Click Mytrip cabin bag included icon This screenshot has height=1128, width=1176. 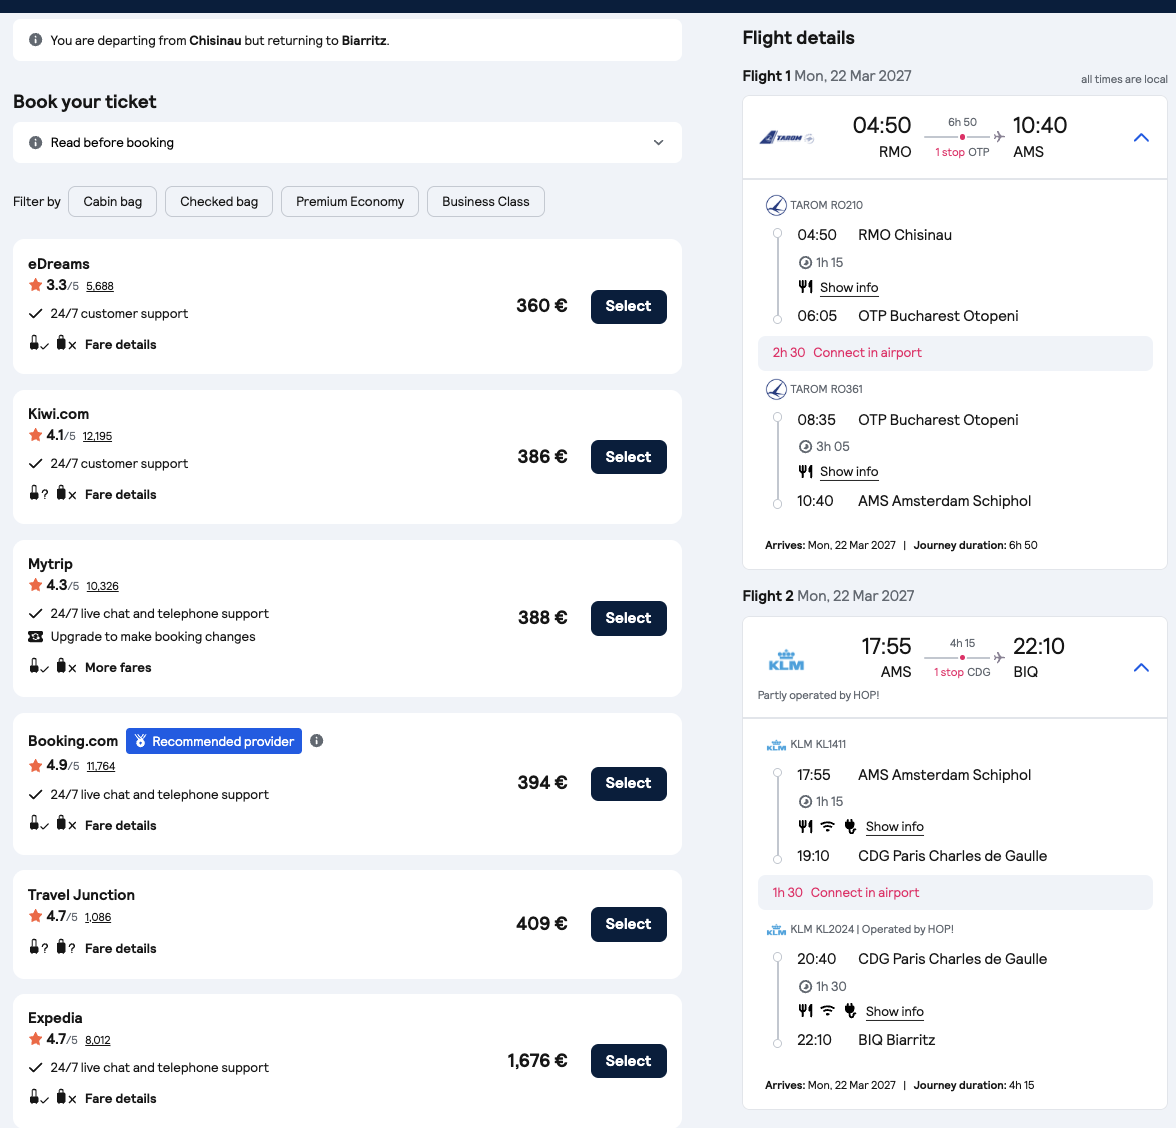click(38, 666)
